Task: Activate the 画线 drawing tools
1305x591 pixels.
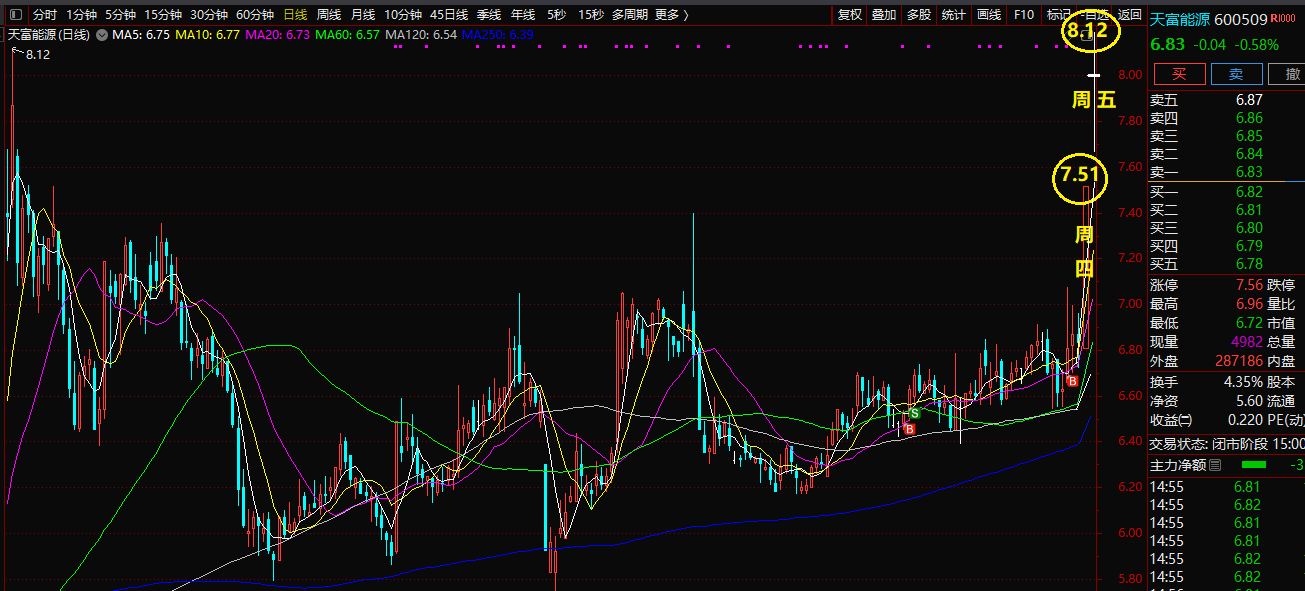Action: pos(989,15)
